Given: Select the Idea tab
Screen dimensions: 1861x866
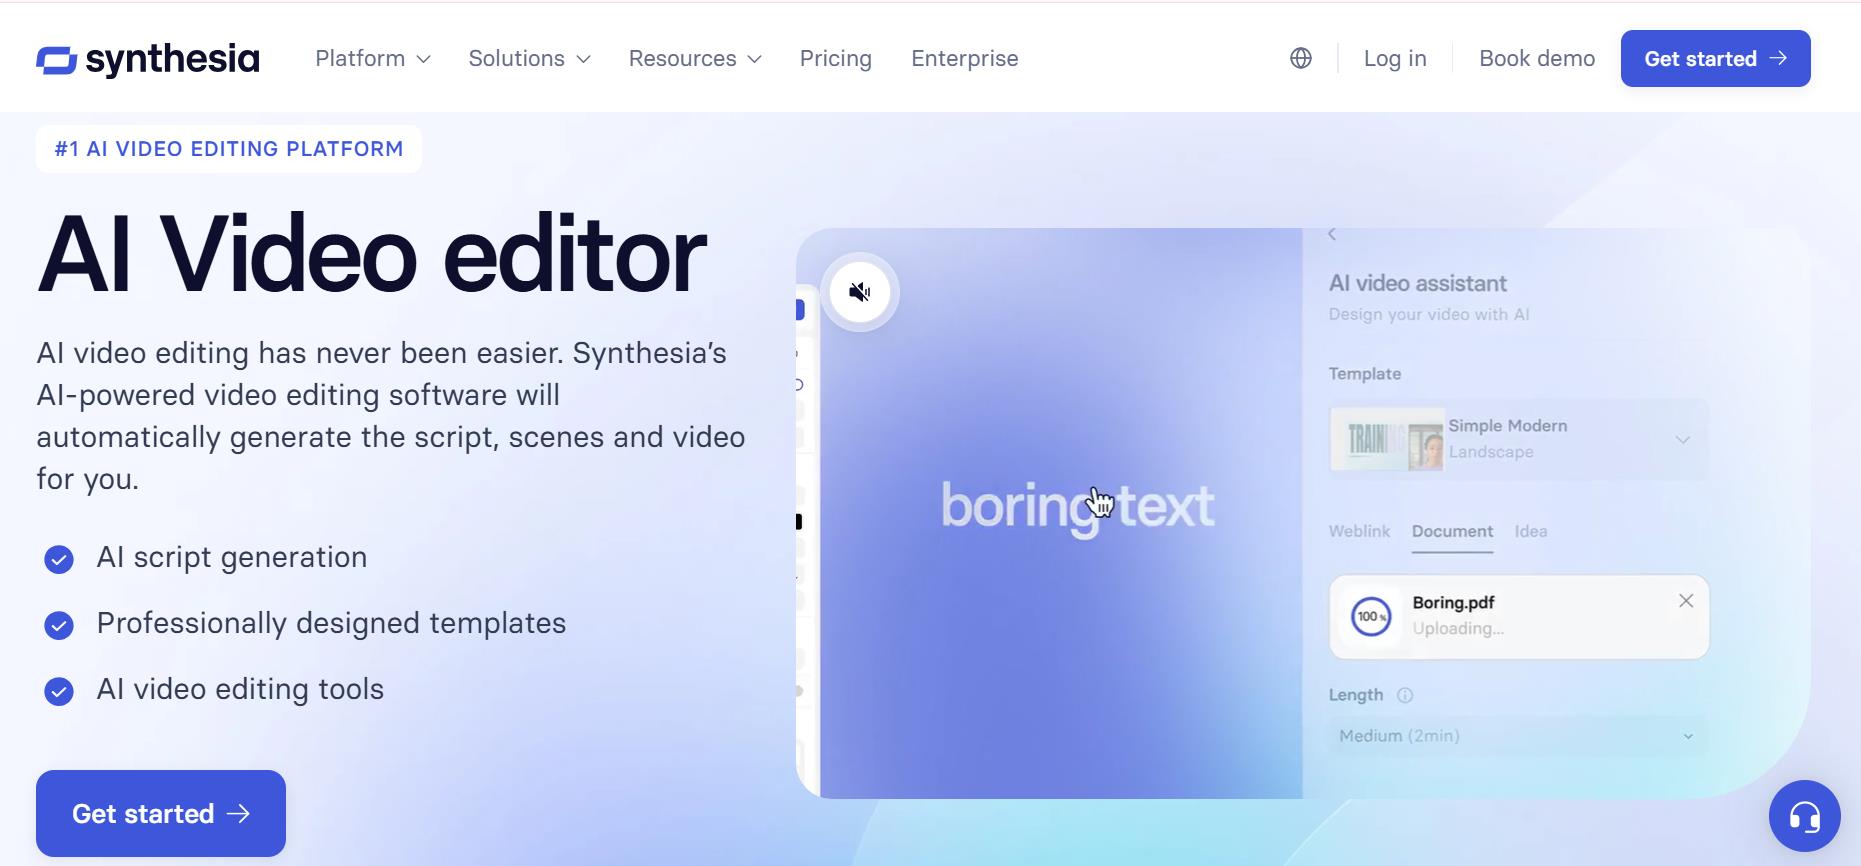Looking at the screenshot, I should (x=1530, y=531).
